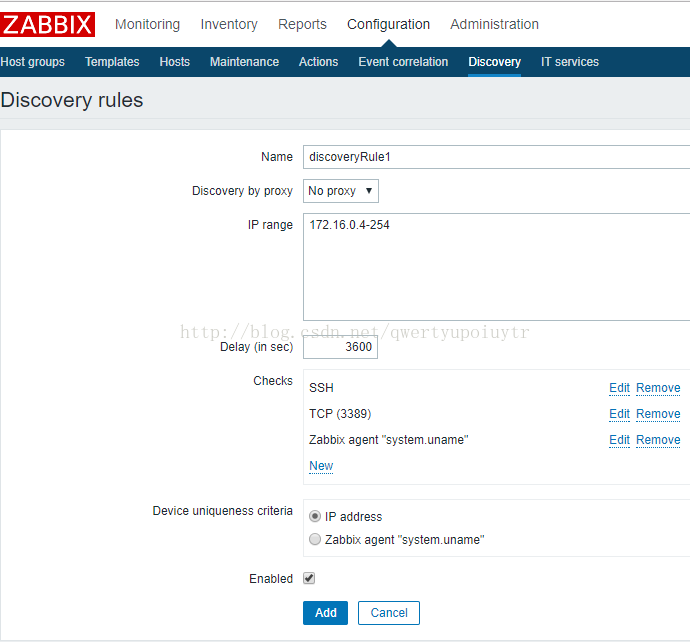The width and height of the screenshot is (690, 642).
Task: Focus the Name input field
Action: [496, 157]
